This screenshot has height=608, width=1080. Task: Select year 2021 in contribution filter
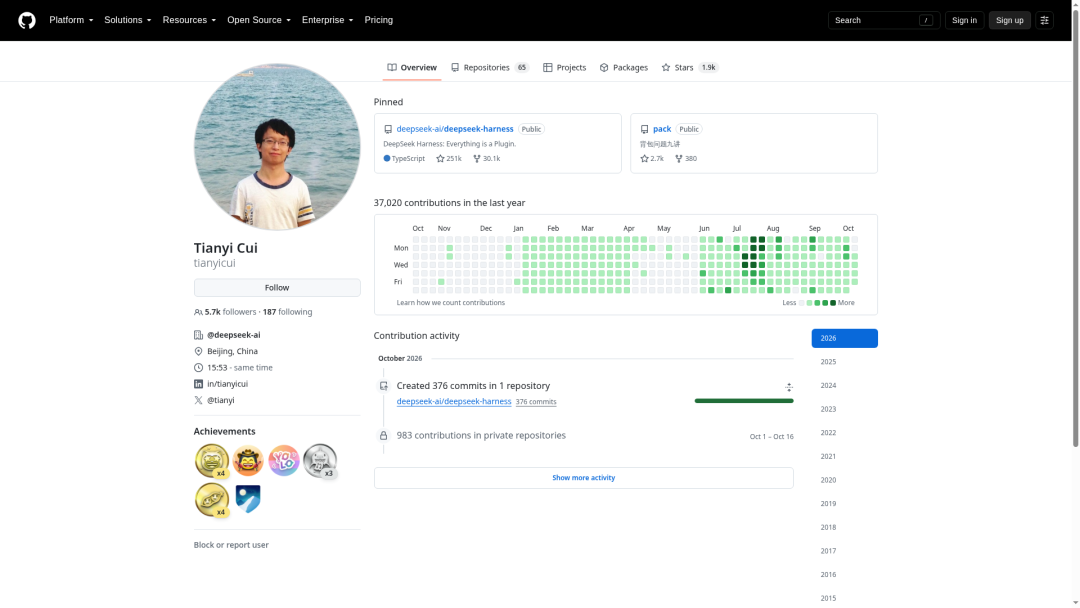844,457
